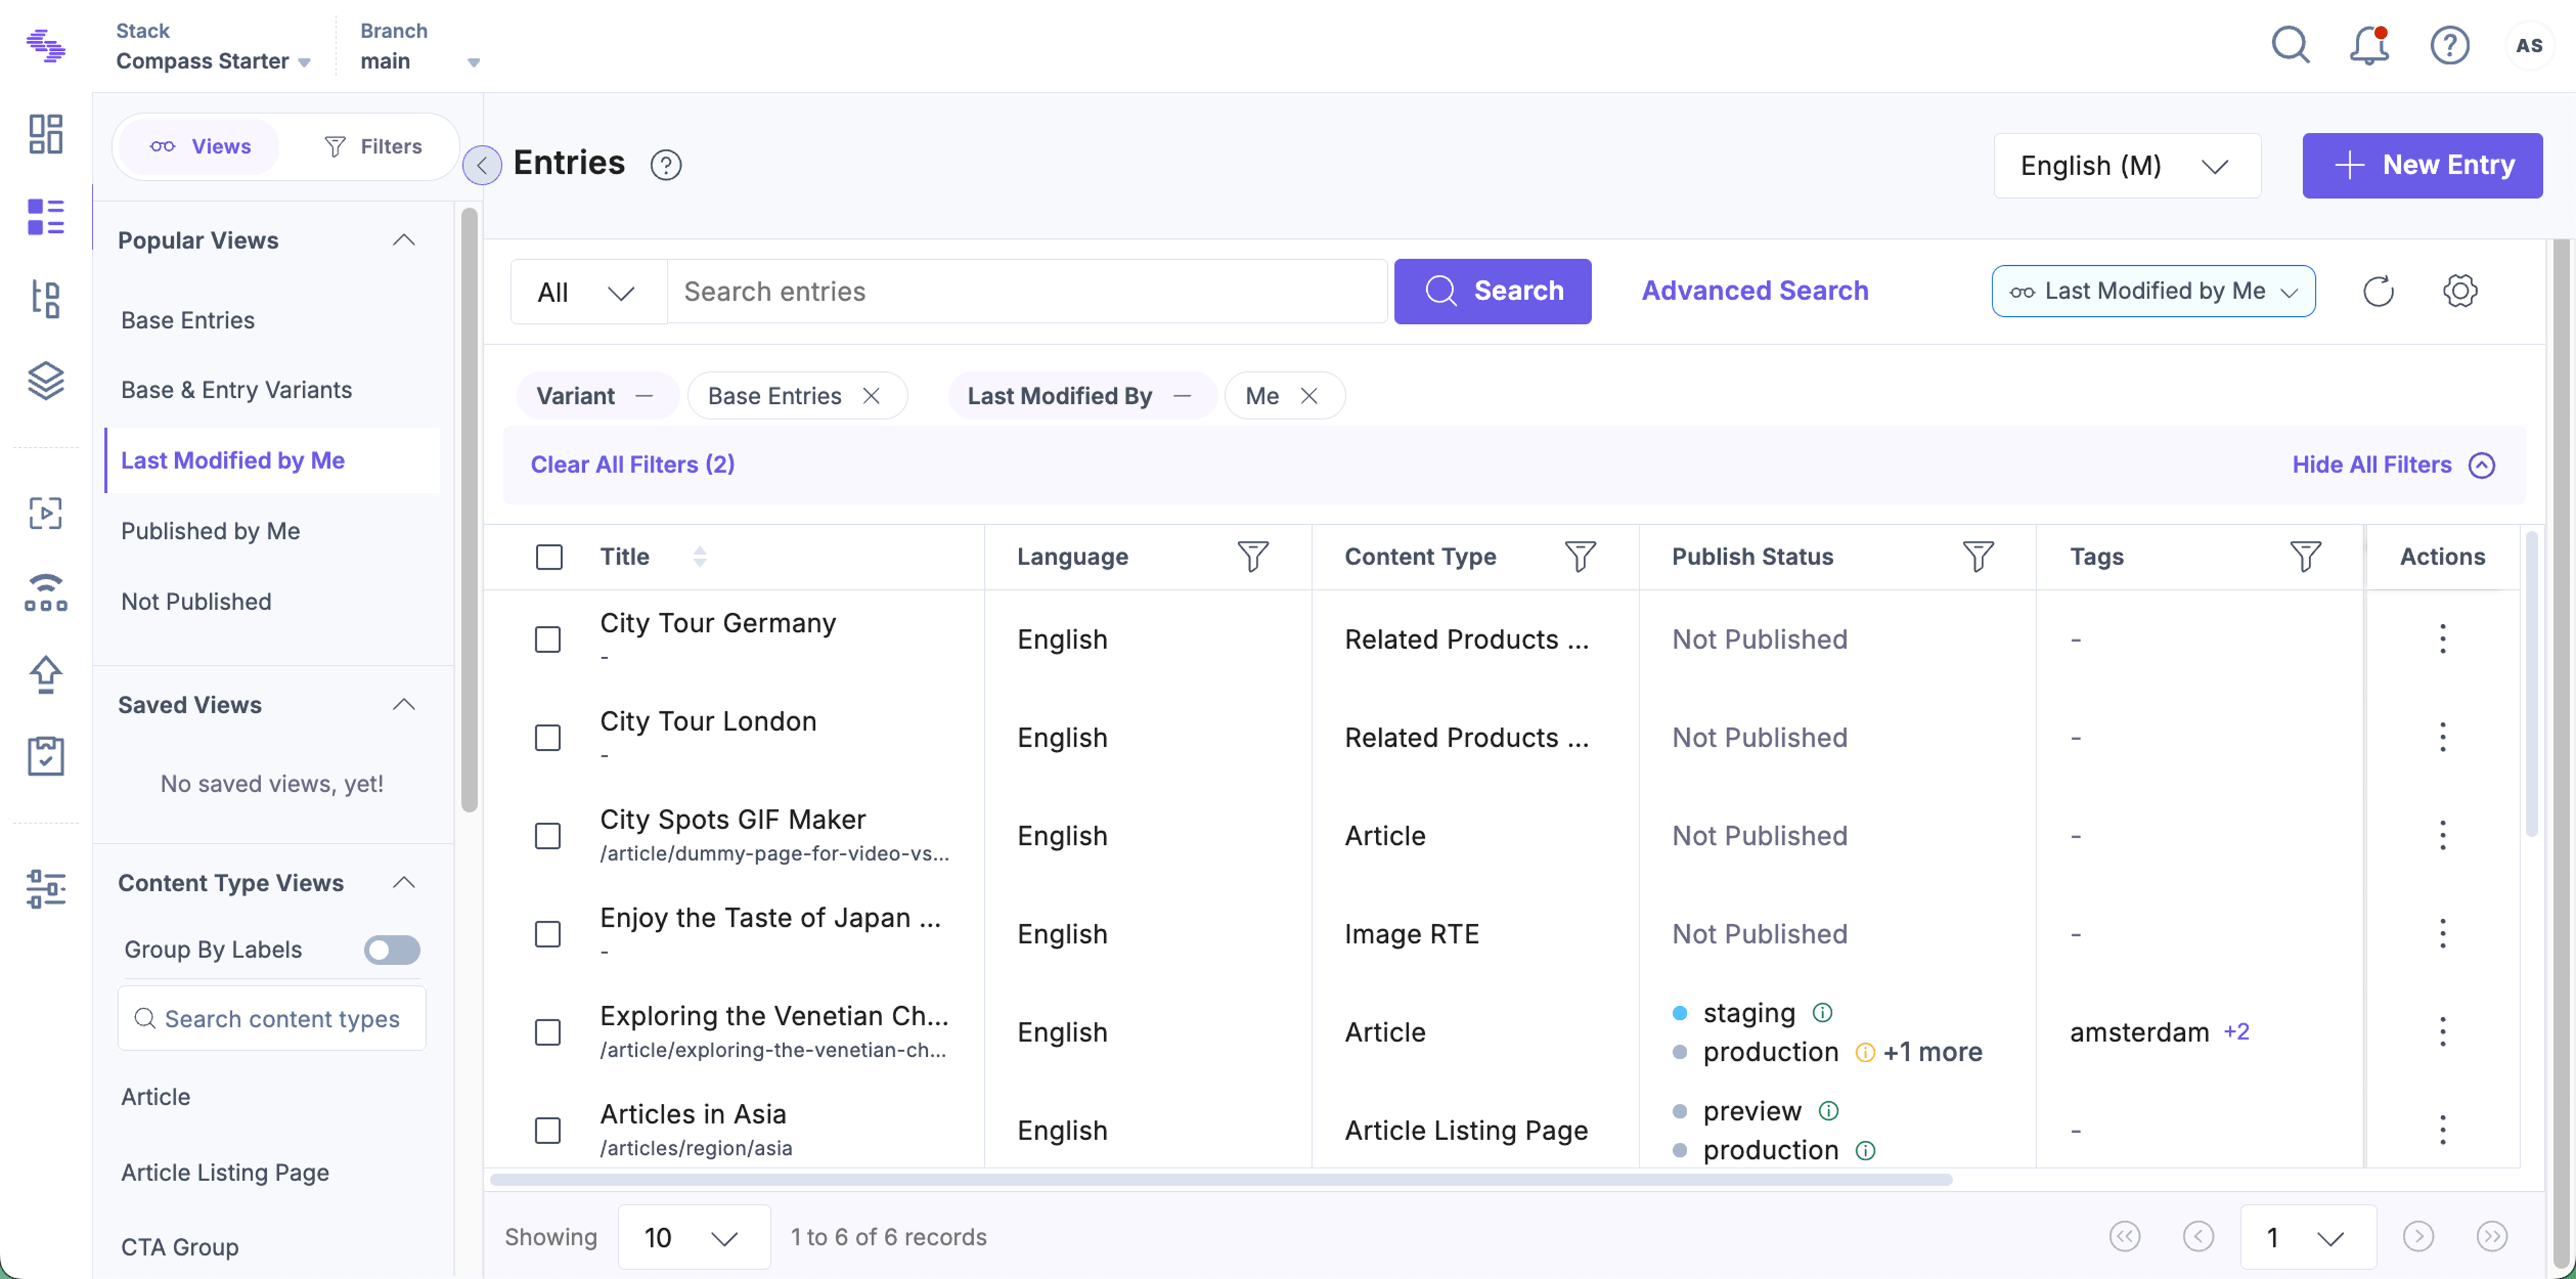The height and width of the screenshot is (1279, 2576).
Task: Open actions menu for Articles in Asia
Action: click(x=2443, y=1130)
